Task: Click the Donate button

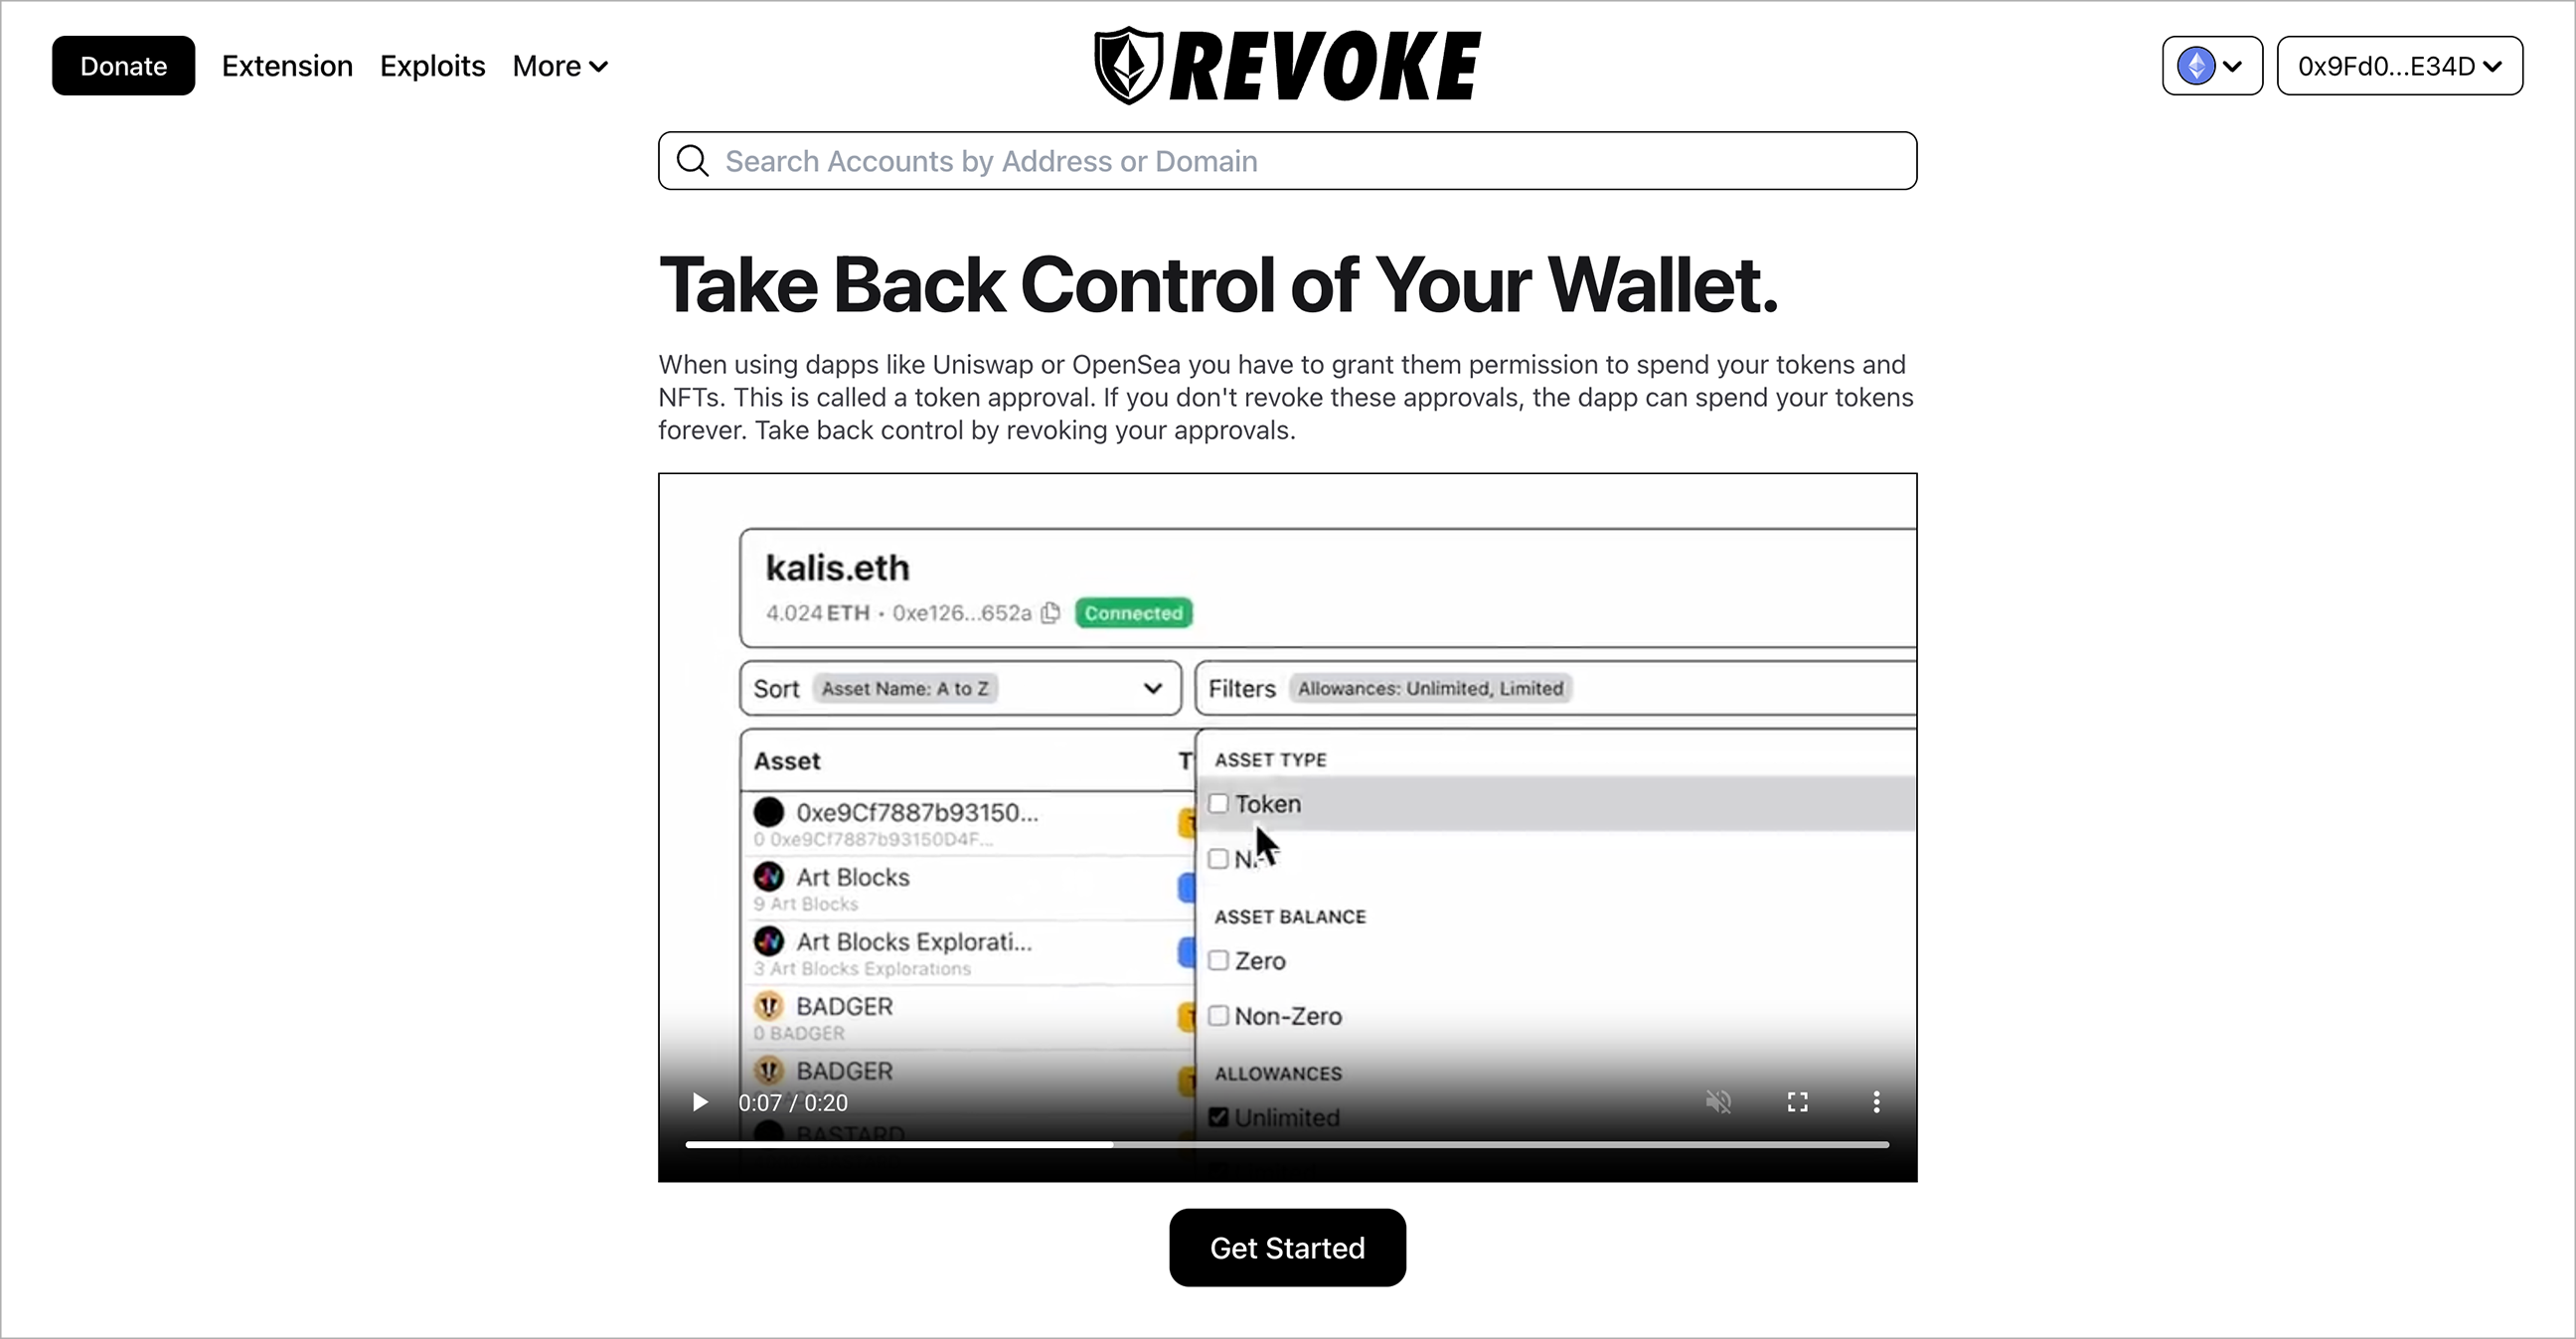Action: [x=122, y=65]
